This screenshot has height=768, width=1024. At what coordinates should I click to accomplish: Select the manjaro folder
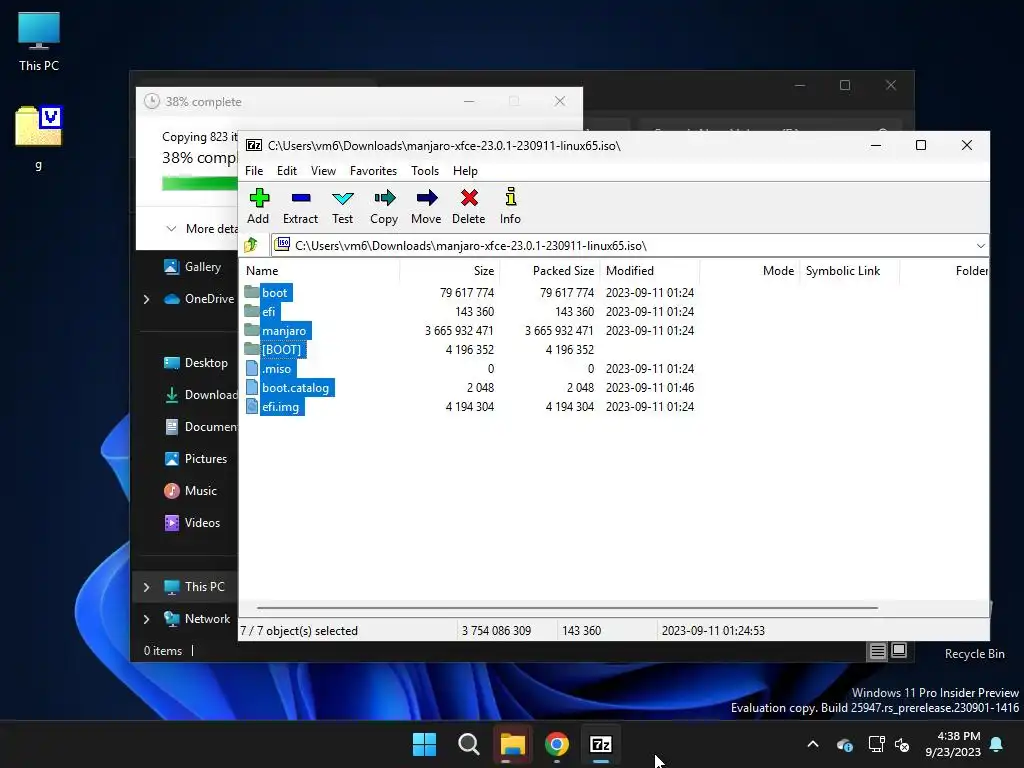[276, 330]
